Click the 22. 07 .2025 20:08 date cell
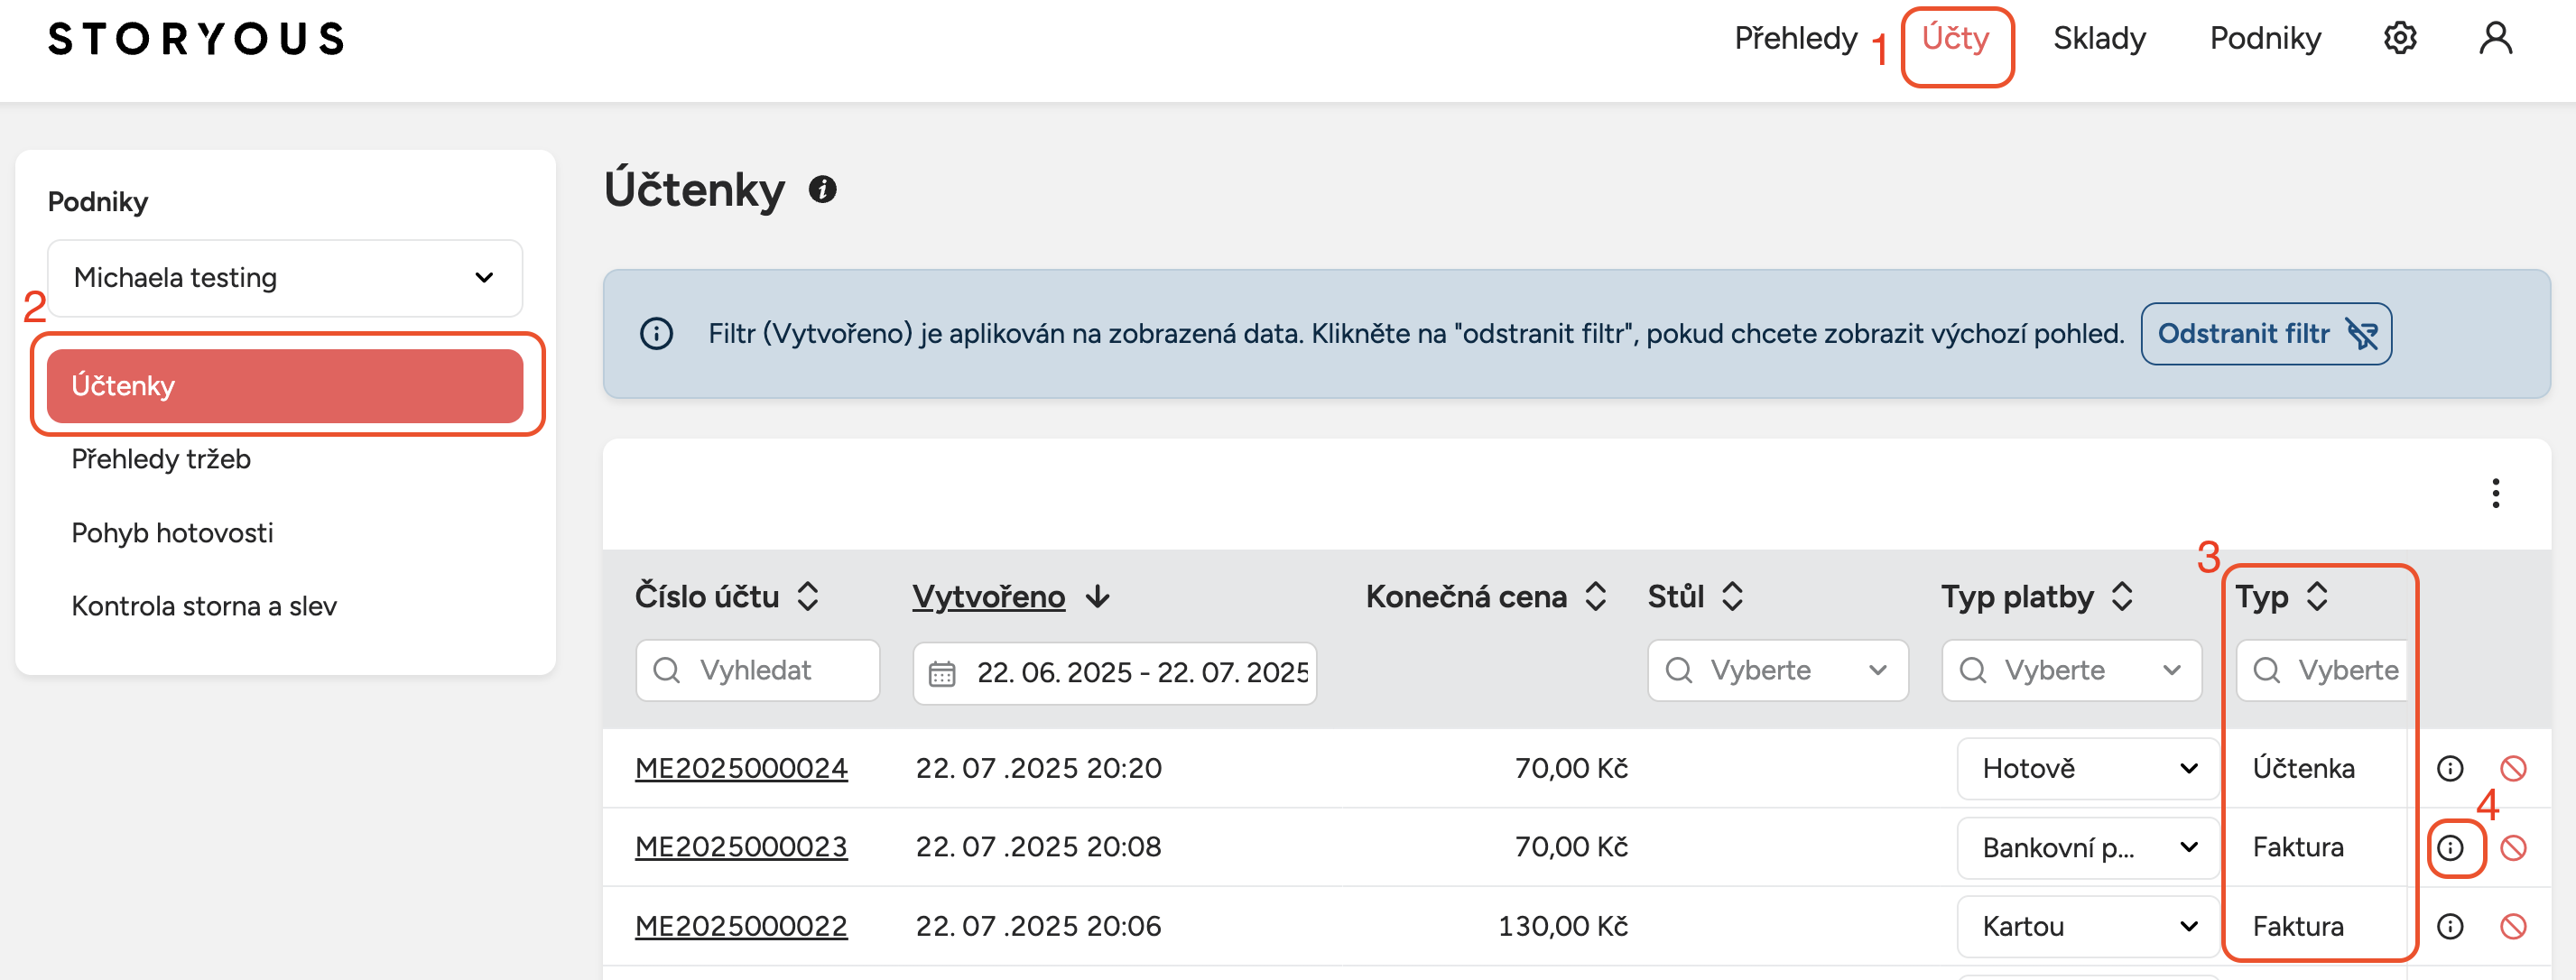The width and height of the screenshot is (2576, 980). click(x=1039, y=847)
